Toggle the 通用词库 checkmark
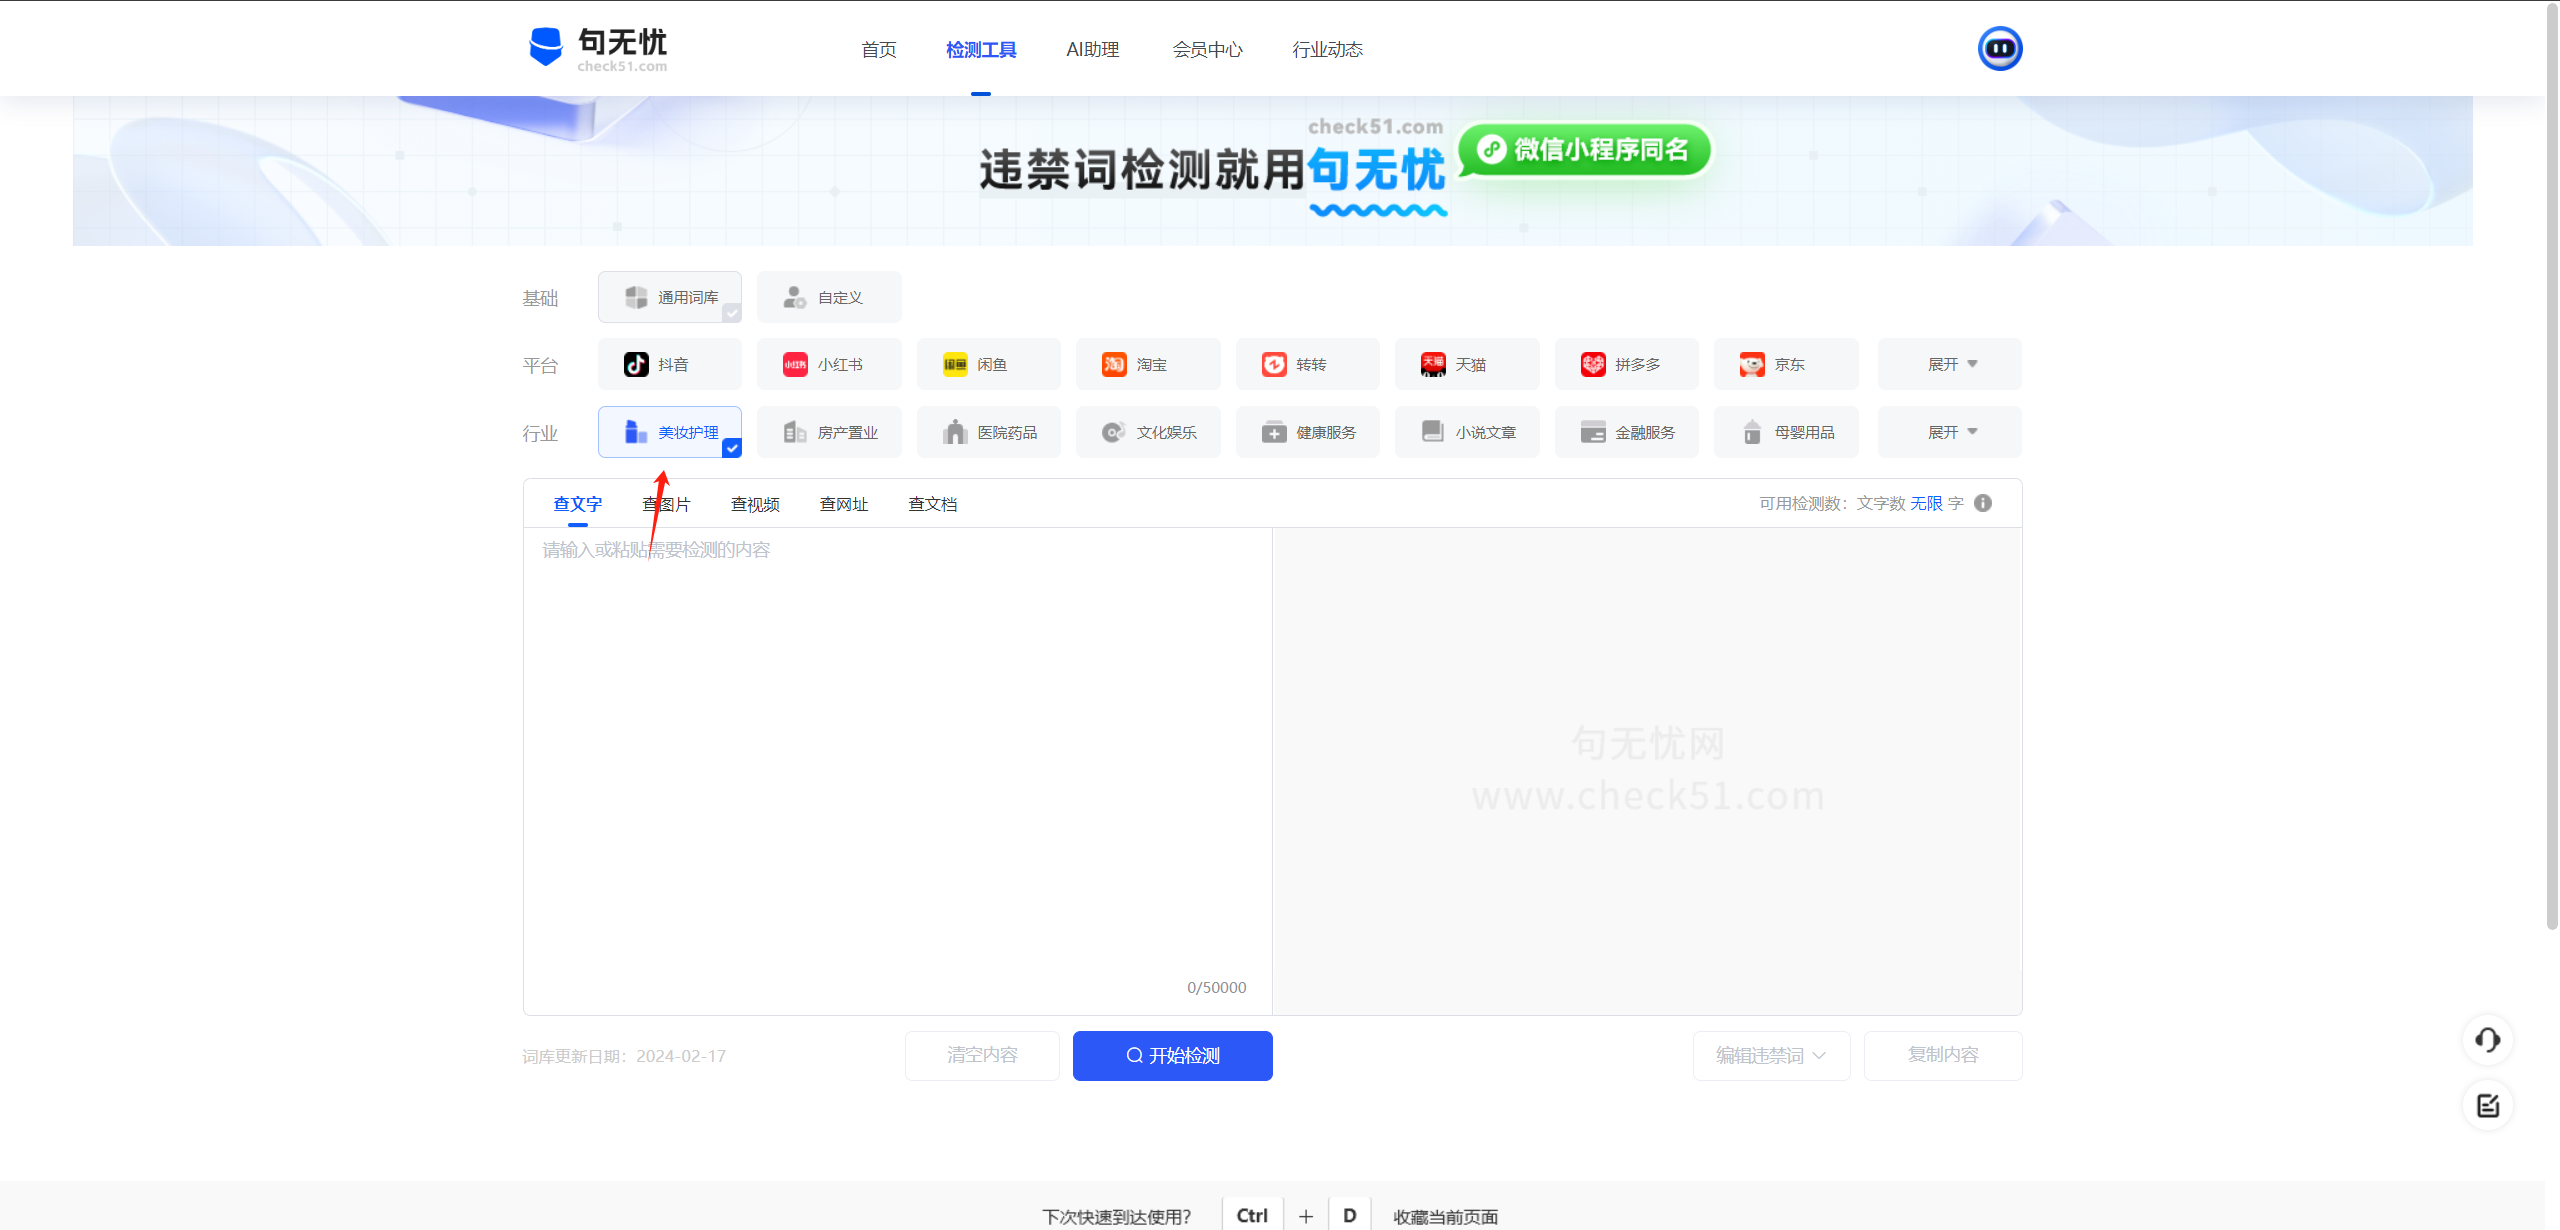Screen dimensions: 2560x1230 coord(732,313)
